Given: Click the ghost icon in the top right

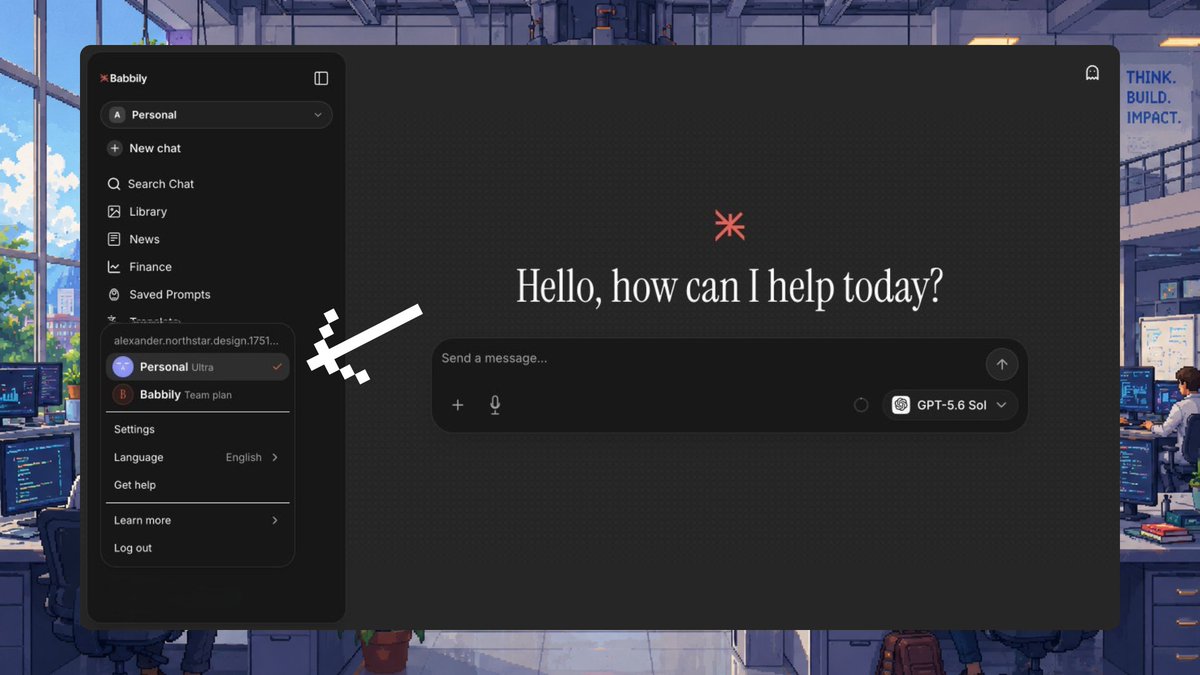Looking at the screenshot, I should coord(1092,73).
